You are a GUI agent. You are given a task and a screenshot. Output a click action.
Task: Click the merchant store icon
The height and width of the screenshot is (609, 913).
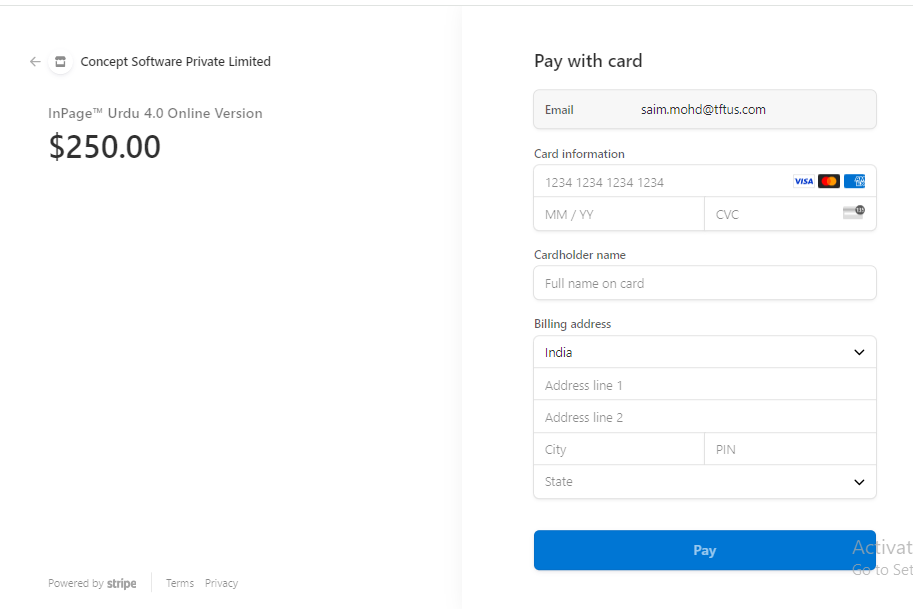60,62
